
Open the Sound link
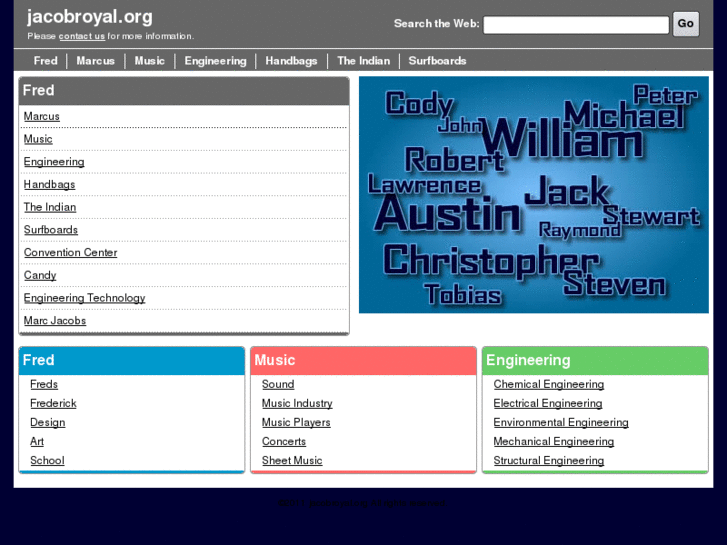278,385
